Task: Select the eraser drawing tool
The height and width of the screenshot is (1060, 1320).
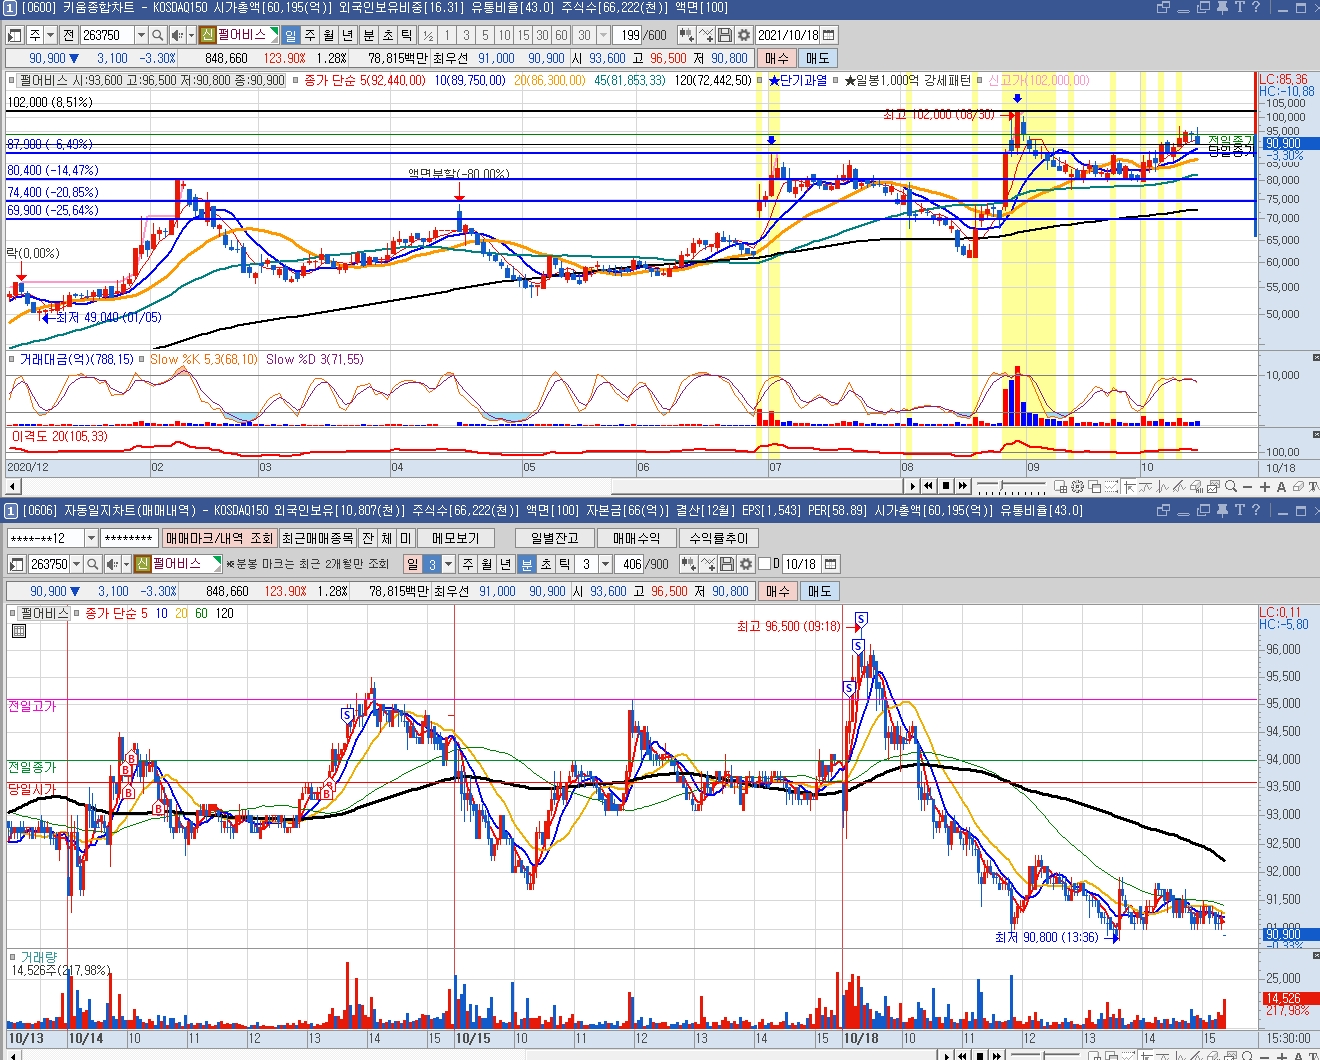Action: 1298,487
